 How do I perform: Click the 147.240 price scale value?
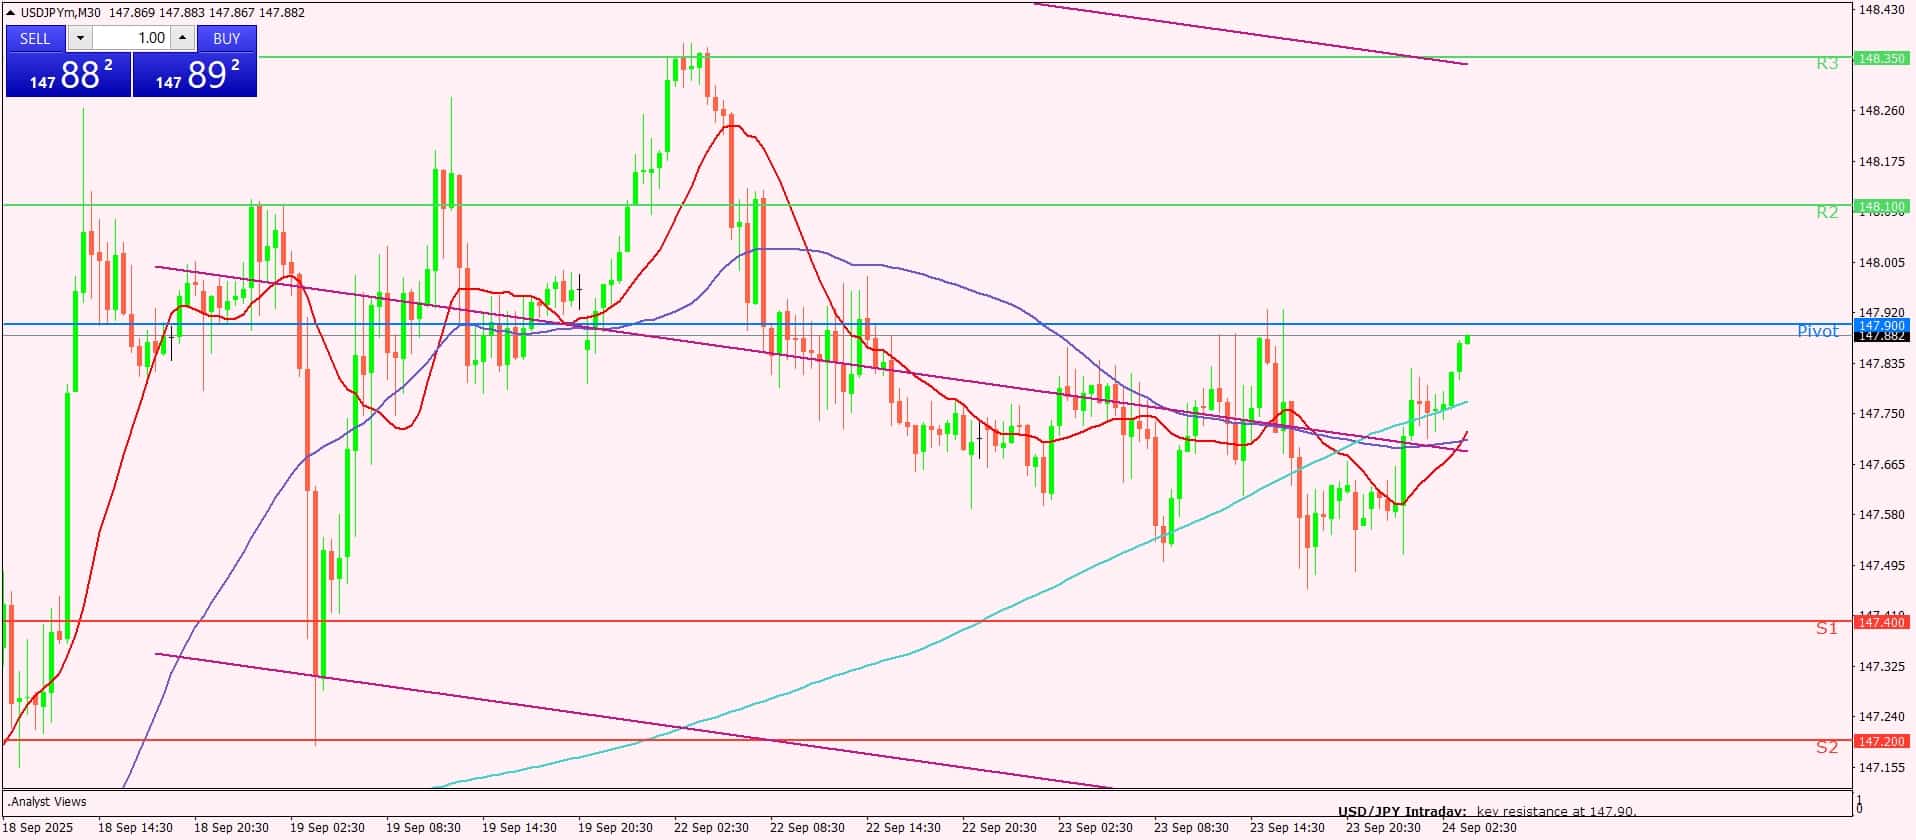(1881, 716)
